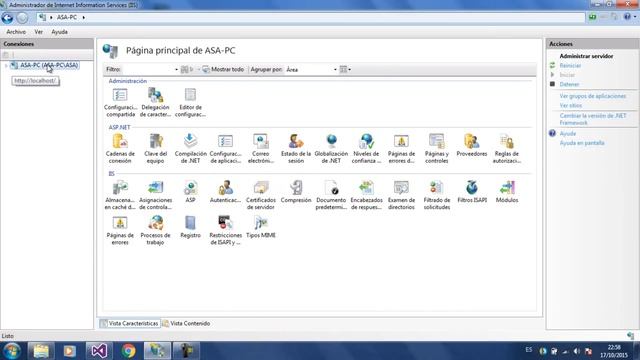Viewport: 640px width, 360px height.
Task: Open Tipos MIME feature
Action: coord(260,227)
